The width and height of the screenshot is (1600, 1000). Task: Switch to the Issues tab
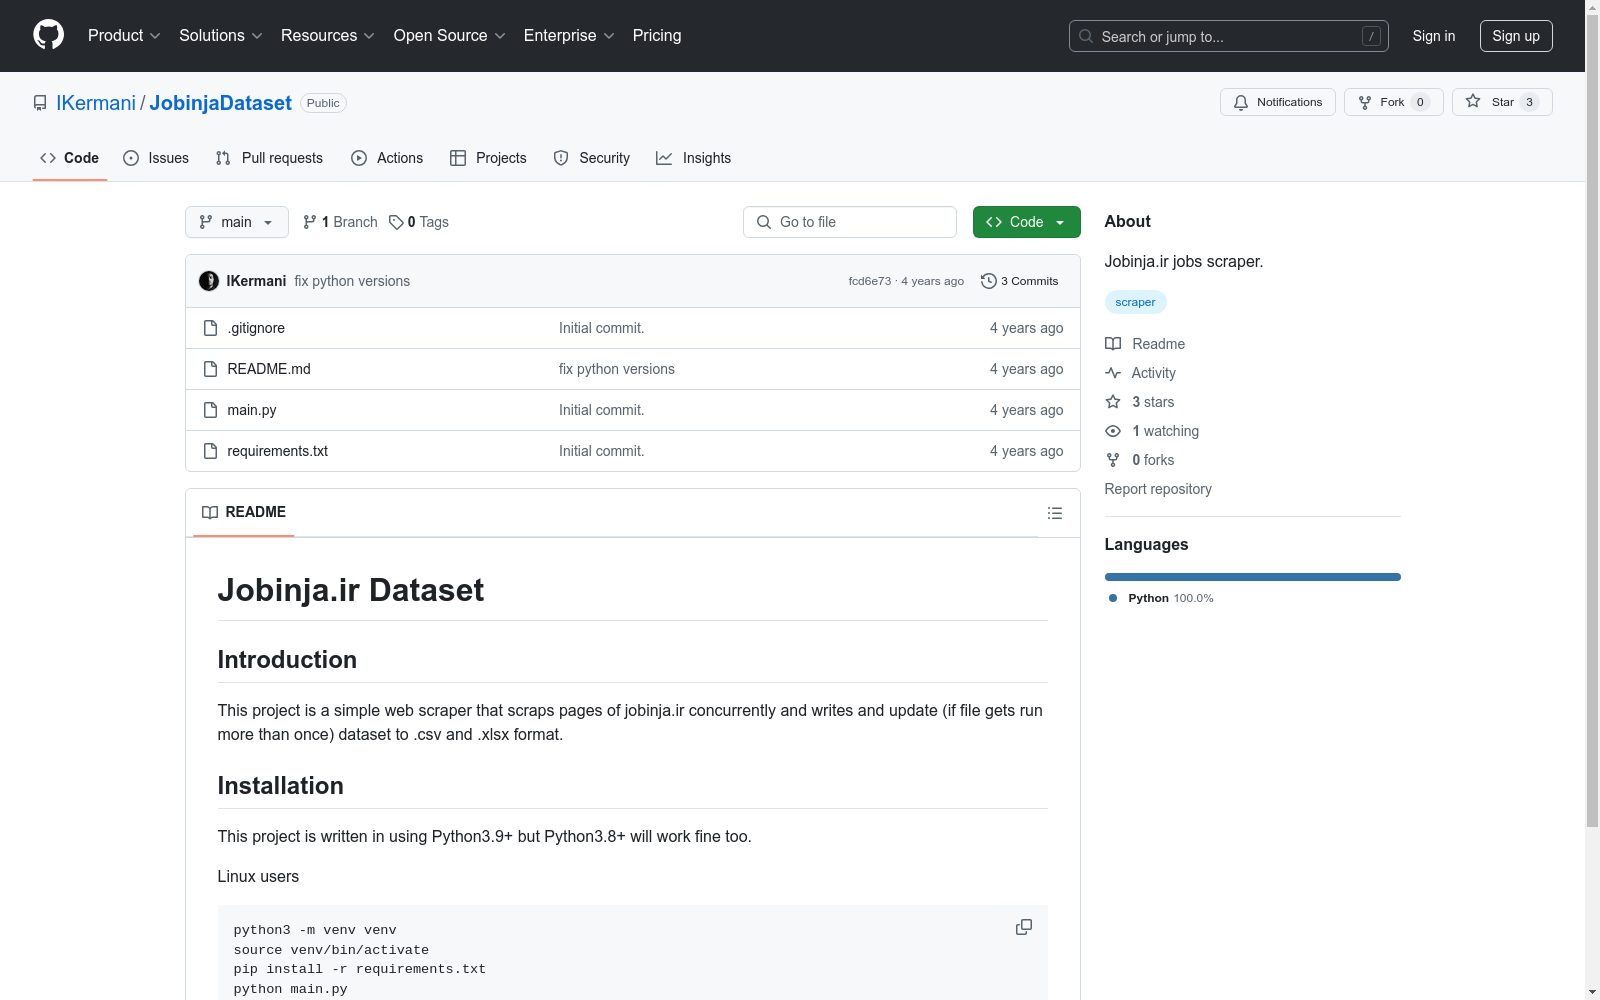coord(156,158)
